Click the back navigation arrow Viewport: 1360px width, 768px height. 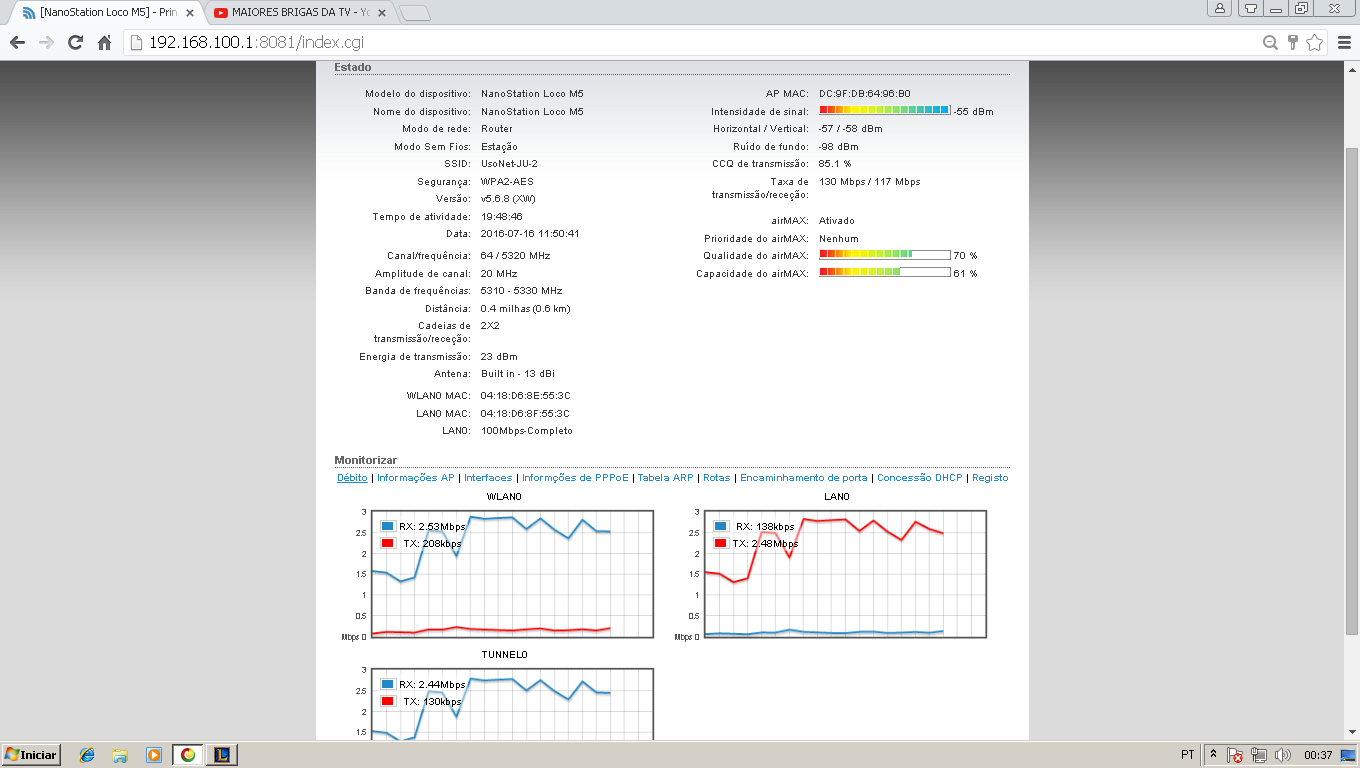click(x=17, y=43)
